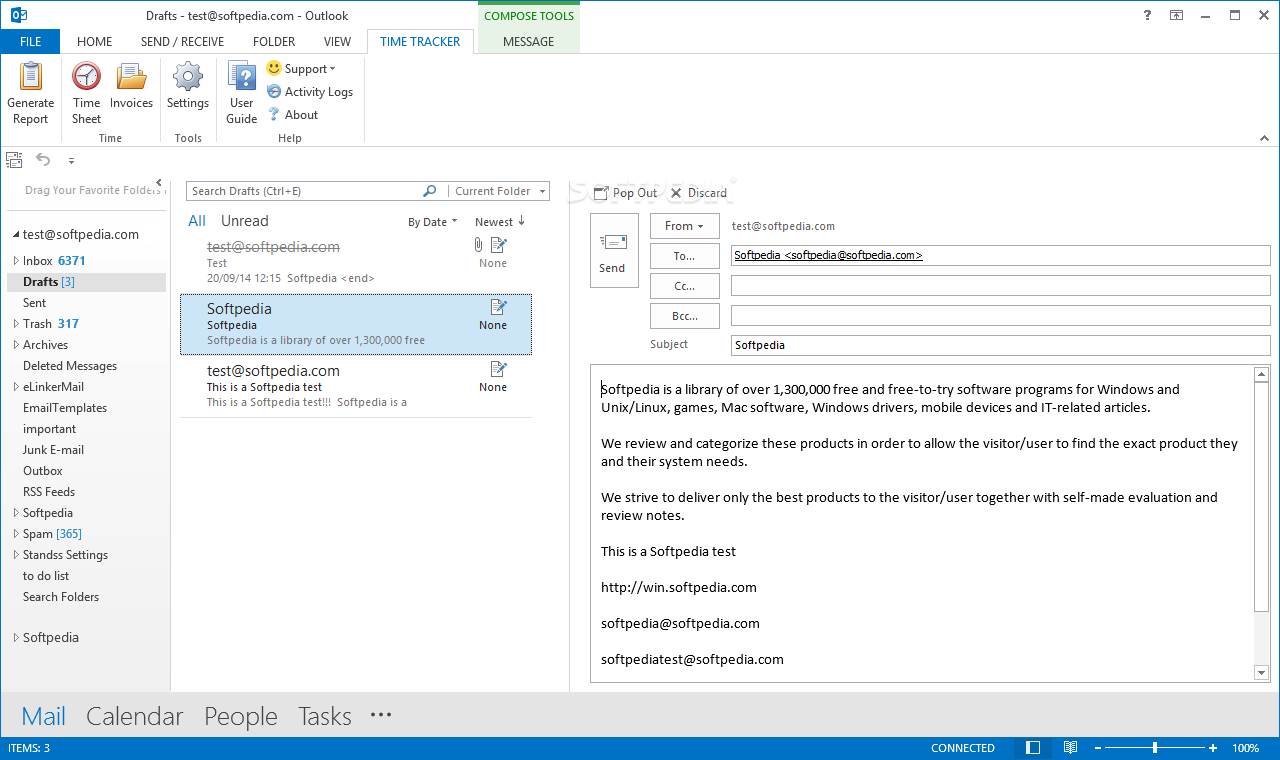The image size is (1280, 760).
Task: Click the send/receive all folders quick-access icon
Action: [14, 159]
